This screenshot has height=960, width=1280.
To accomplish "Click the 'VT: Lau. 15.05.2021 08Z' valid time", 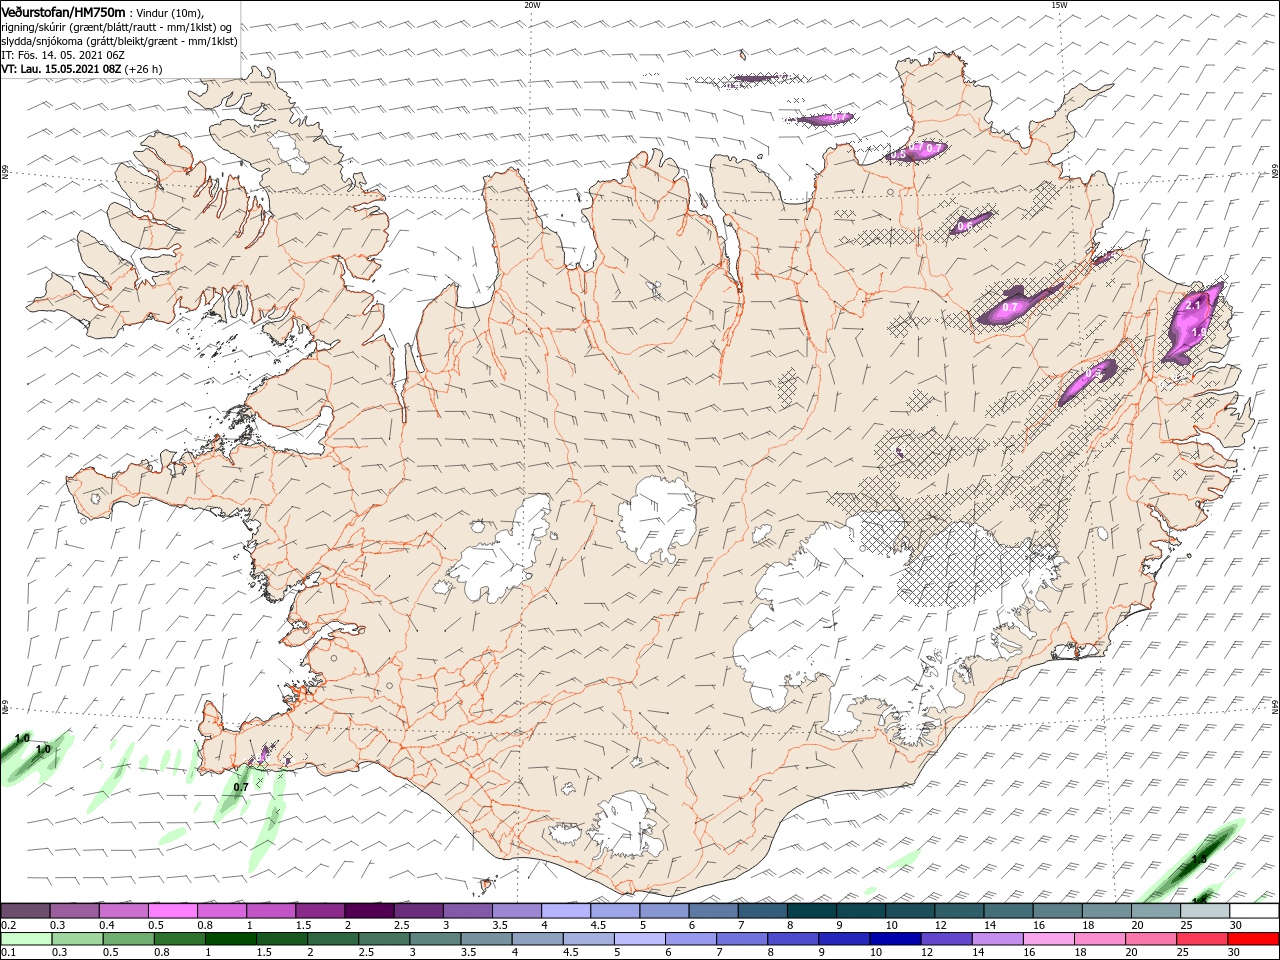I will pyautogui.click(x=61, y=69).
